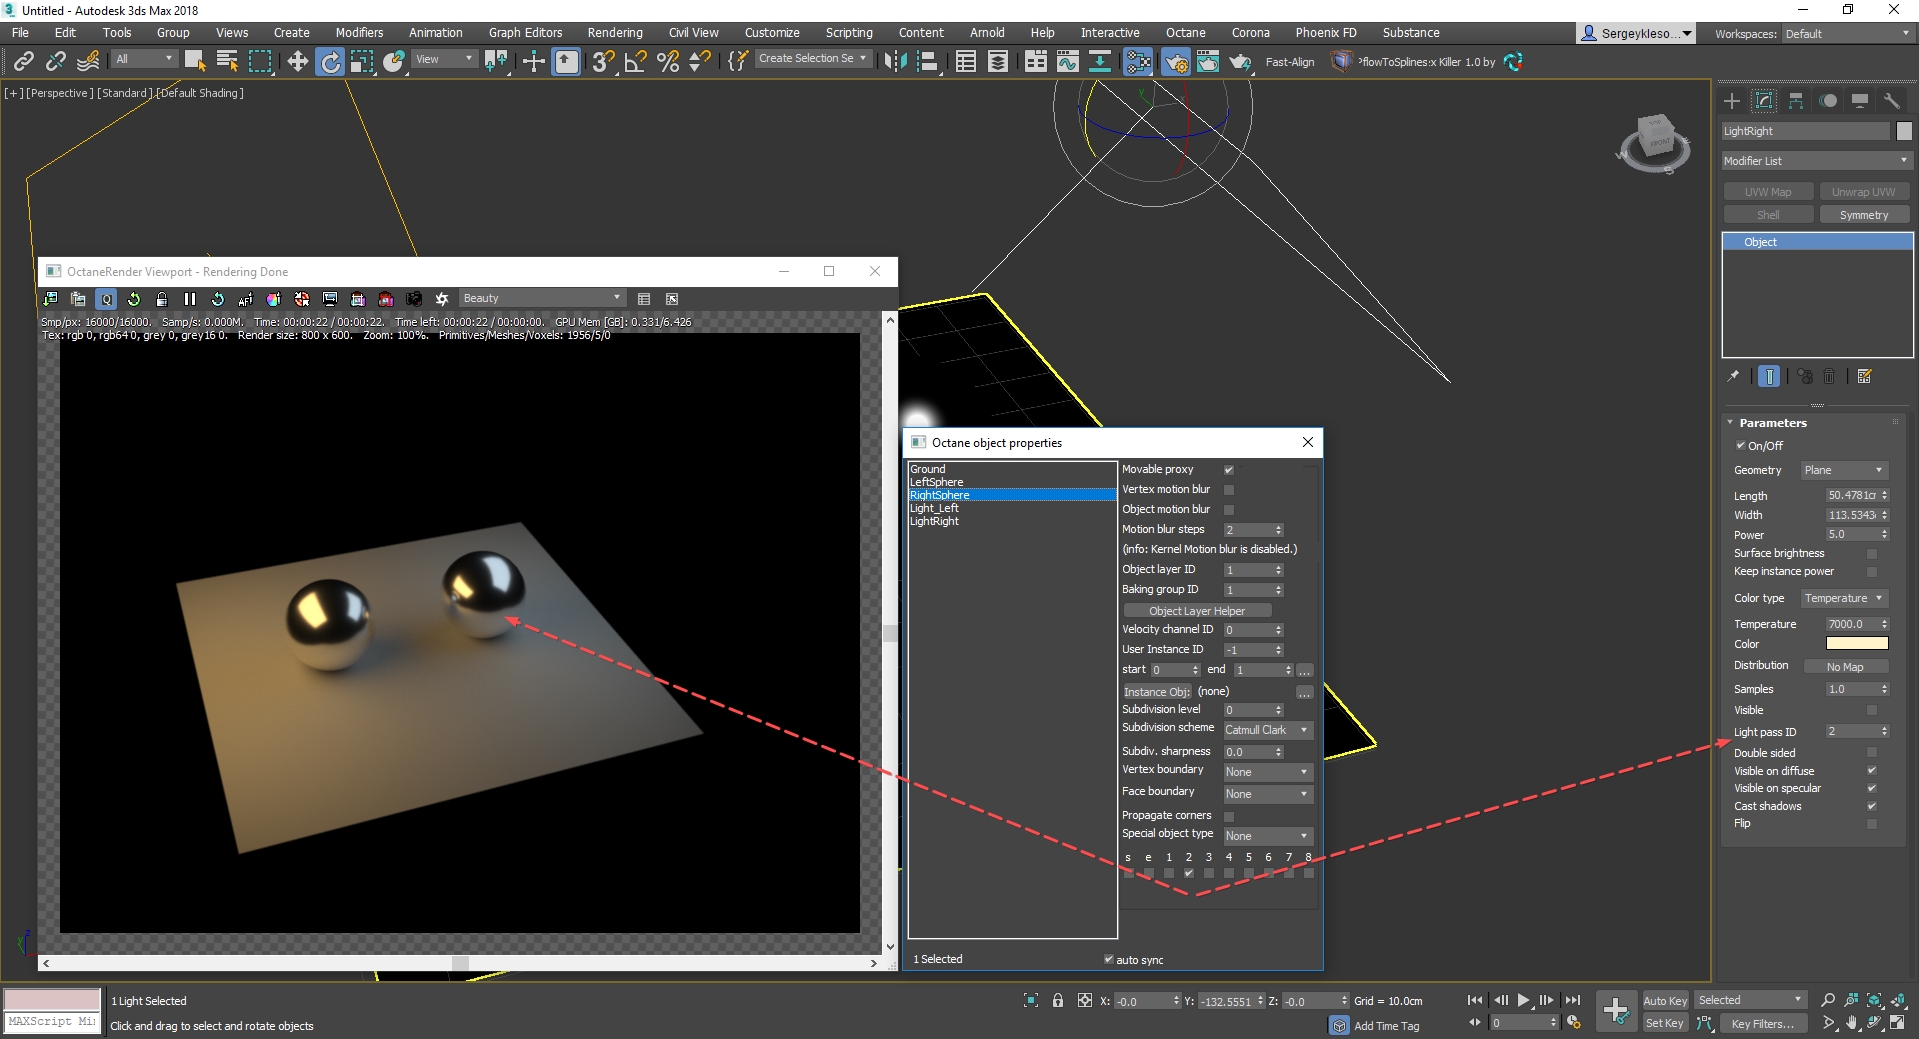Open the Graph Editors menu
The image size is (1919, 1039).
(x=525, y=33)
